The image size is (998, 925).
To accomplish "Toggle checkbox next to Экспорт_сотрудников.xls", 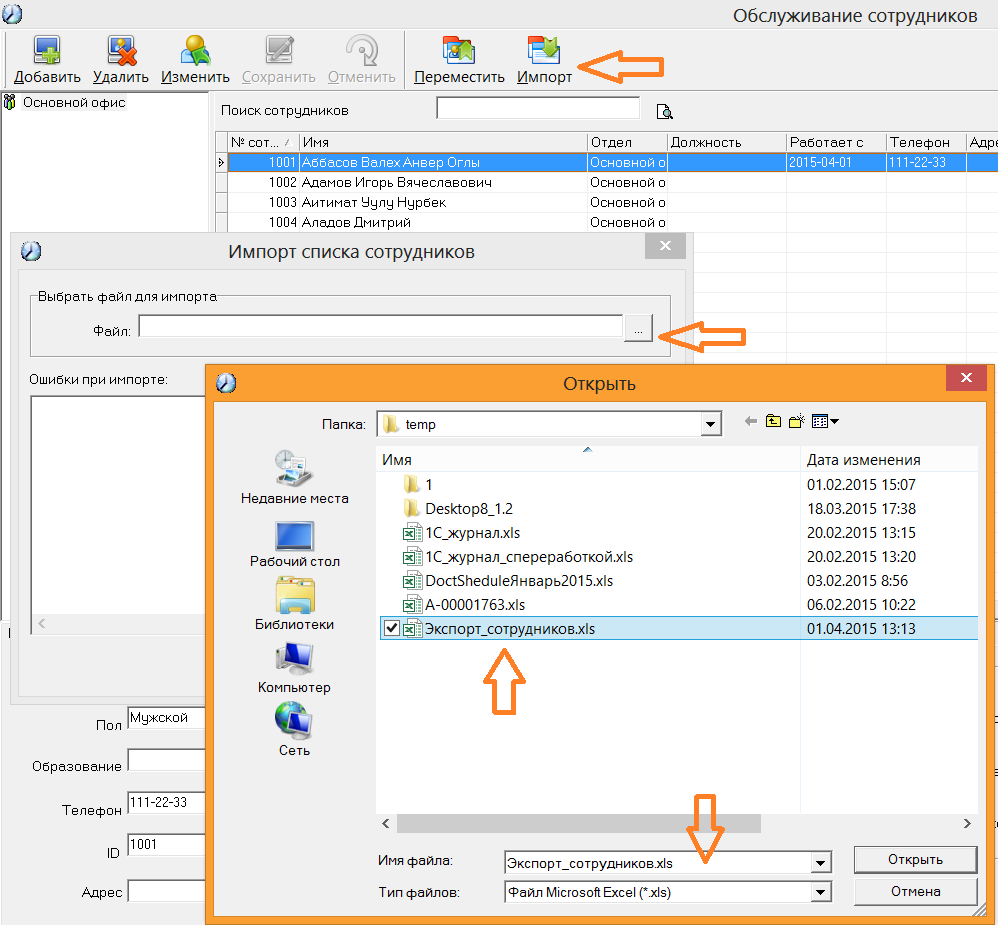I will click(391, 629).
